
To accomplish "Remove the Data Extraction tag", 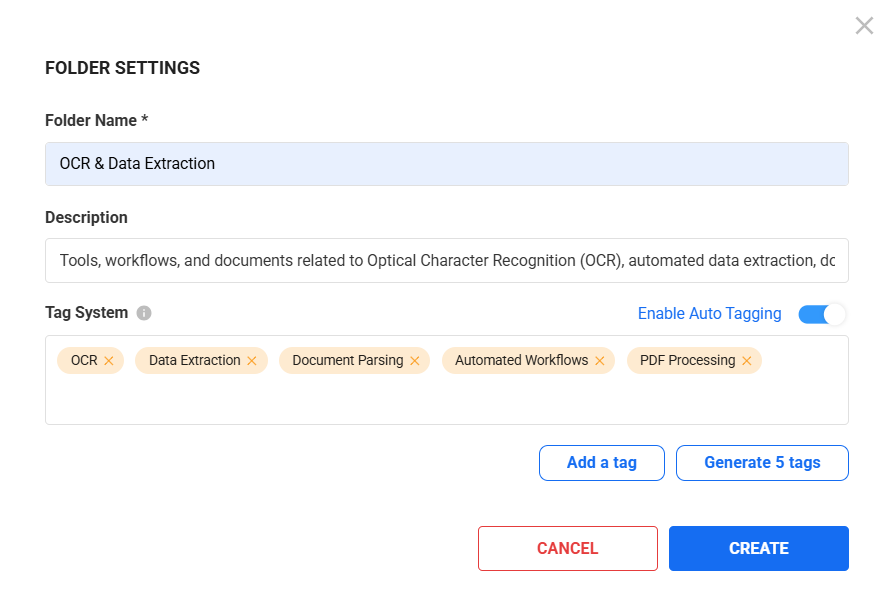I will [252, 361].
